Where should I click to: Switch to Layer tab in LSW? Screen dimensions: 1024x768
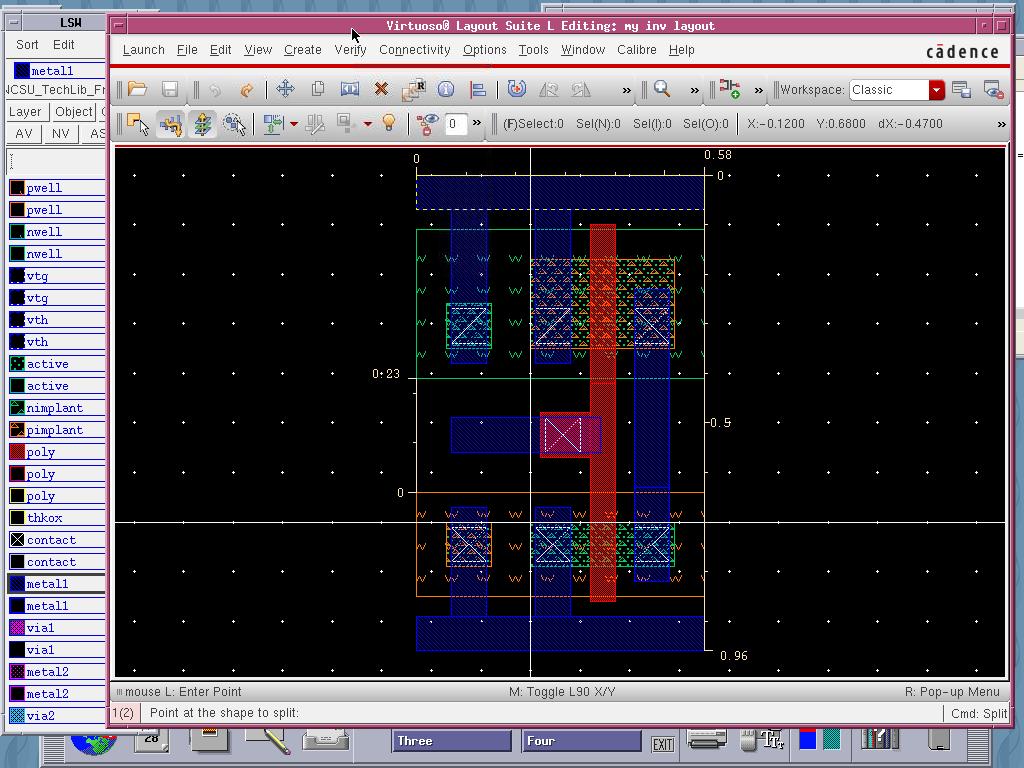pyautogui.click(x=25, y=112)
